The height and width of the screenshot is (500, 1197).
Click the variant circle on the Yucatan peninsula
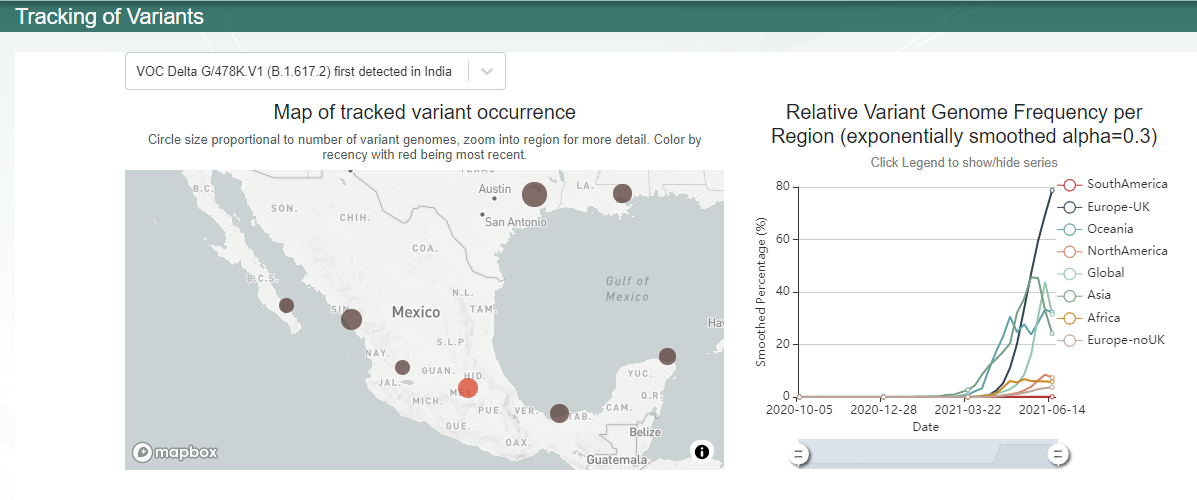coord(667,356)
